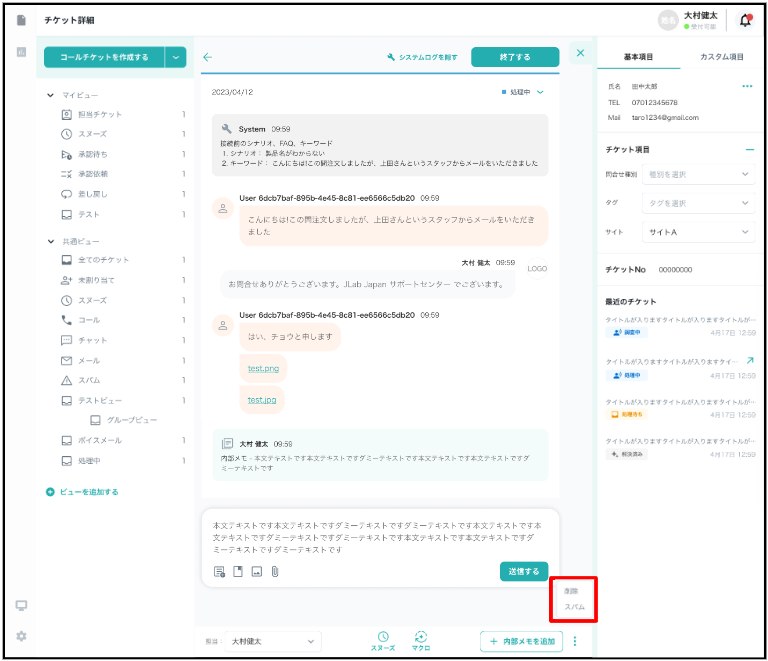Open the three-dot menu beside customer name
Image resolution: width=768 pixels, height=661 pixels.
746,87
